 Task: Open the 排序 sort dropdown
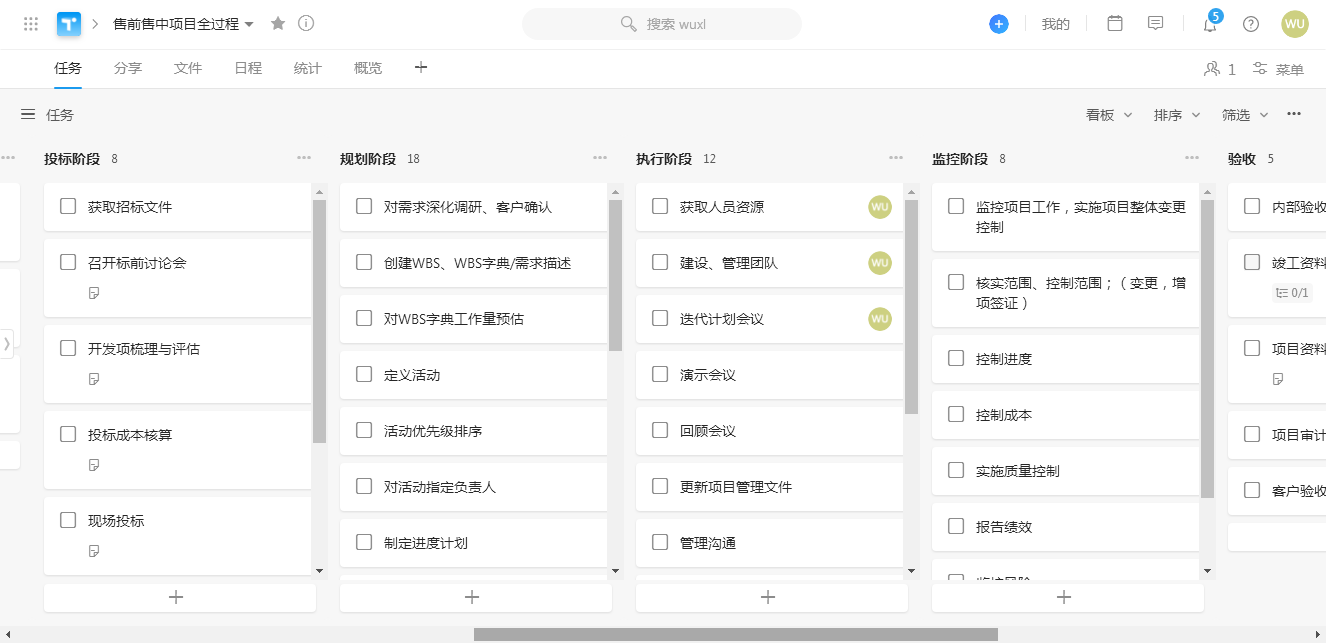pyautogui.click(x=1177, y=115)
